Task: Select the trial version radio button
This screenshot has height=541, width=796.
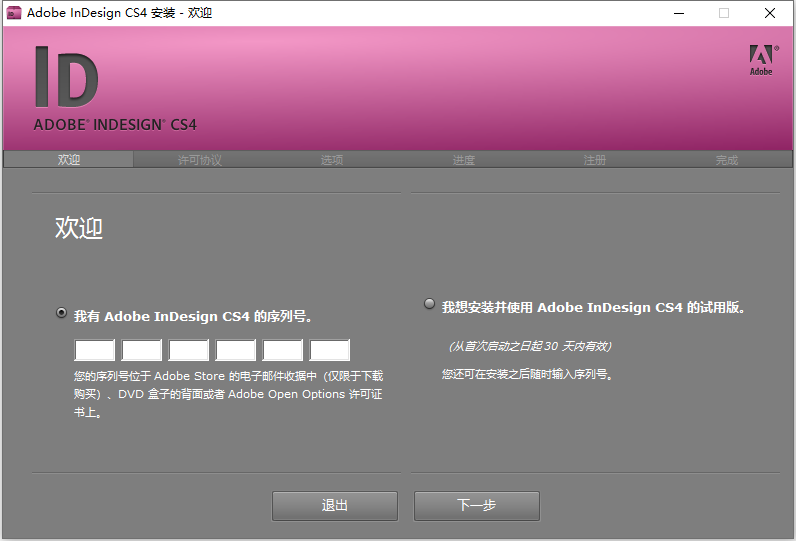Action: click(x=429, y=303)
